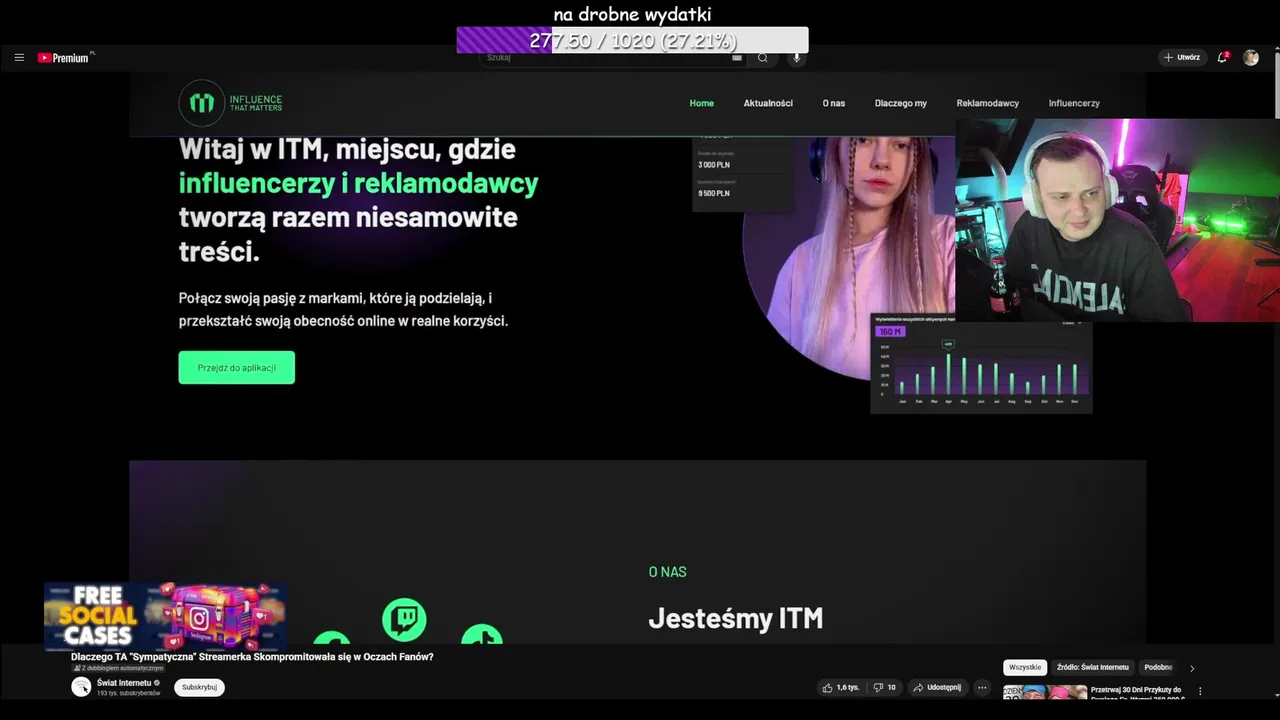Screen dimensions: 1280x720
Task: Open the Dlaczego my nav item
Action: 901,103
